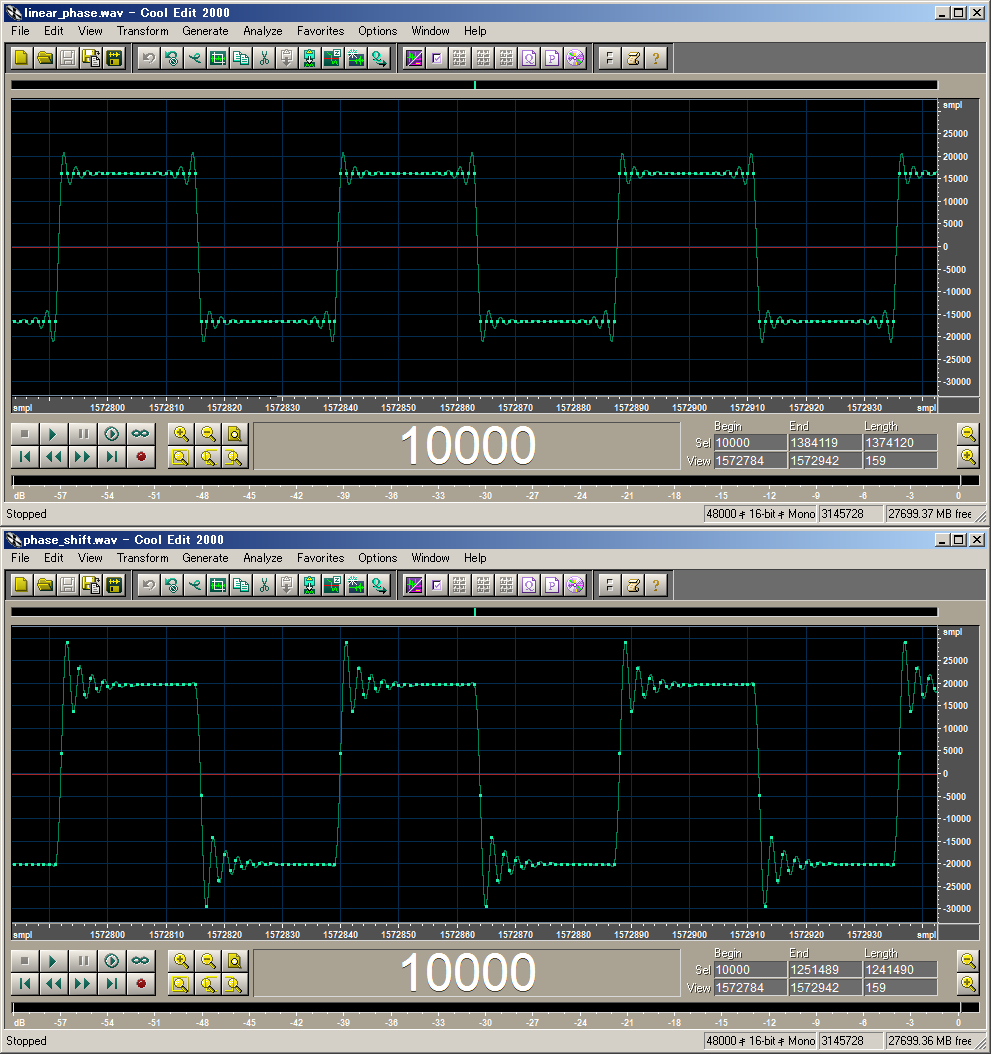
Task: Click vertical zoom in magnifier in linear_phase.wav window
Action: (x=968, y=456)
